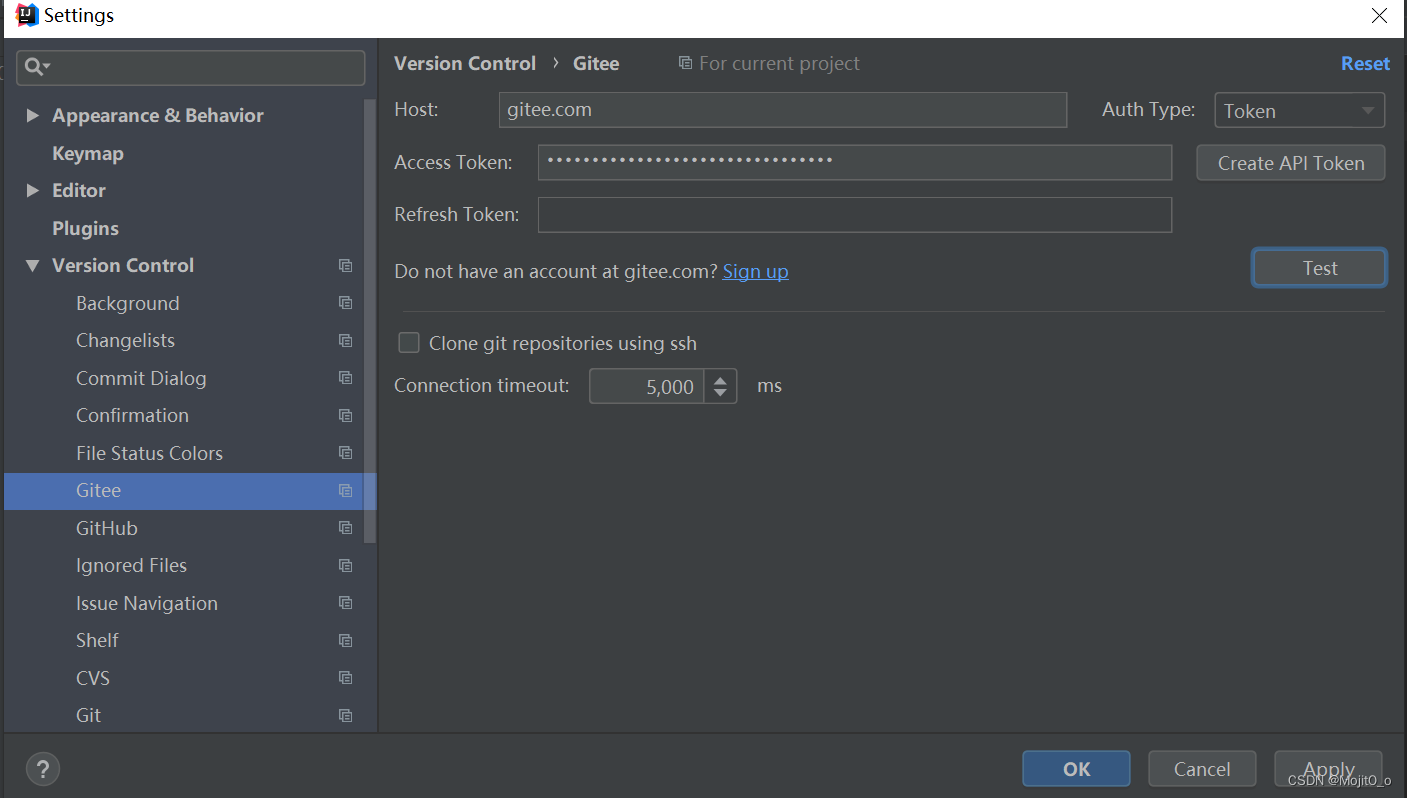Click the Sign up link
Screen dimensions: 1407x798
(755, 271)
